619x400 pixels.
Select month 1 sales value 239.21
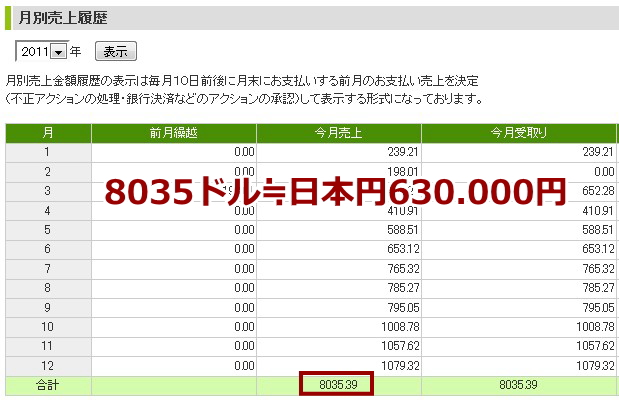[x=402, y=152]
